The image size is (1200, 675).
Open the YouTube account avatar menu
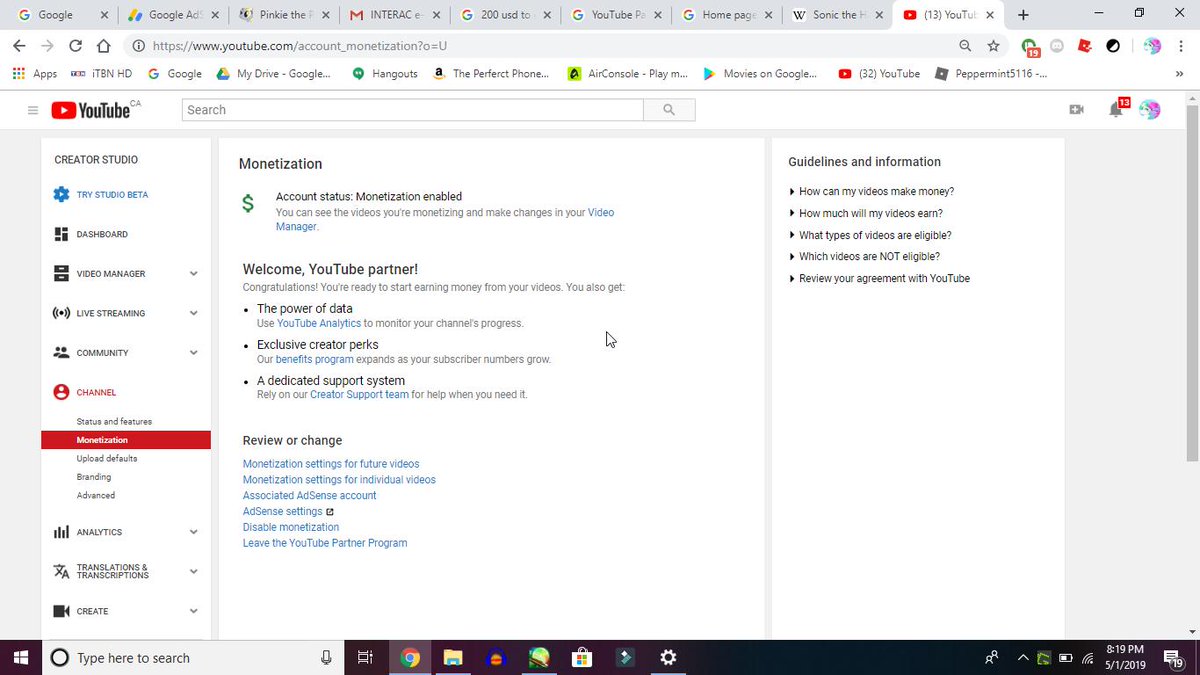tap(1150, 110)
